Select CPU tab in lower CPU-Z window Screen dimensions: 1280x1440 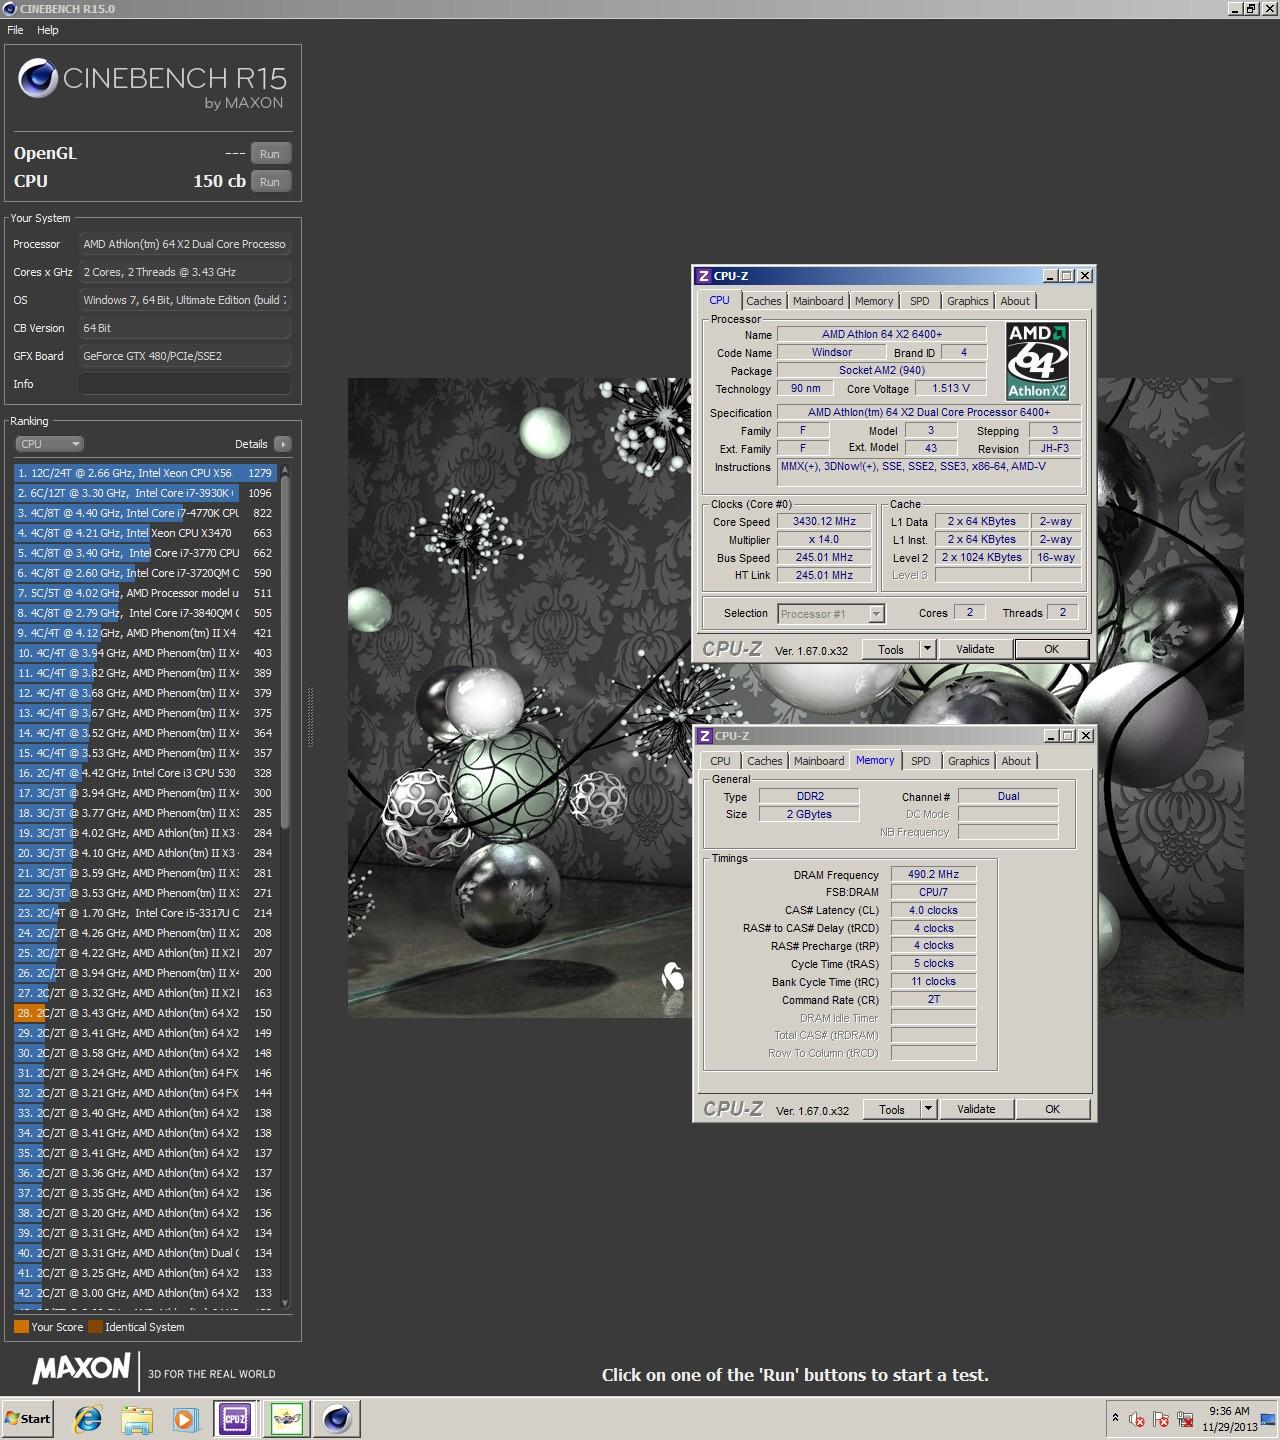[720, 761]
